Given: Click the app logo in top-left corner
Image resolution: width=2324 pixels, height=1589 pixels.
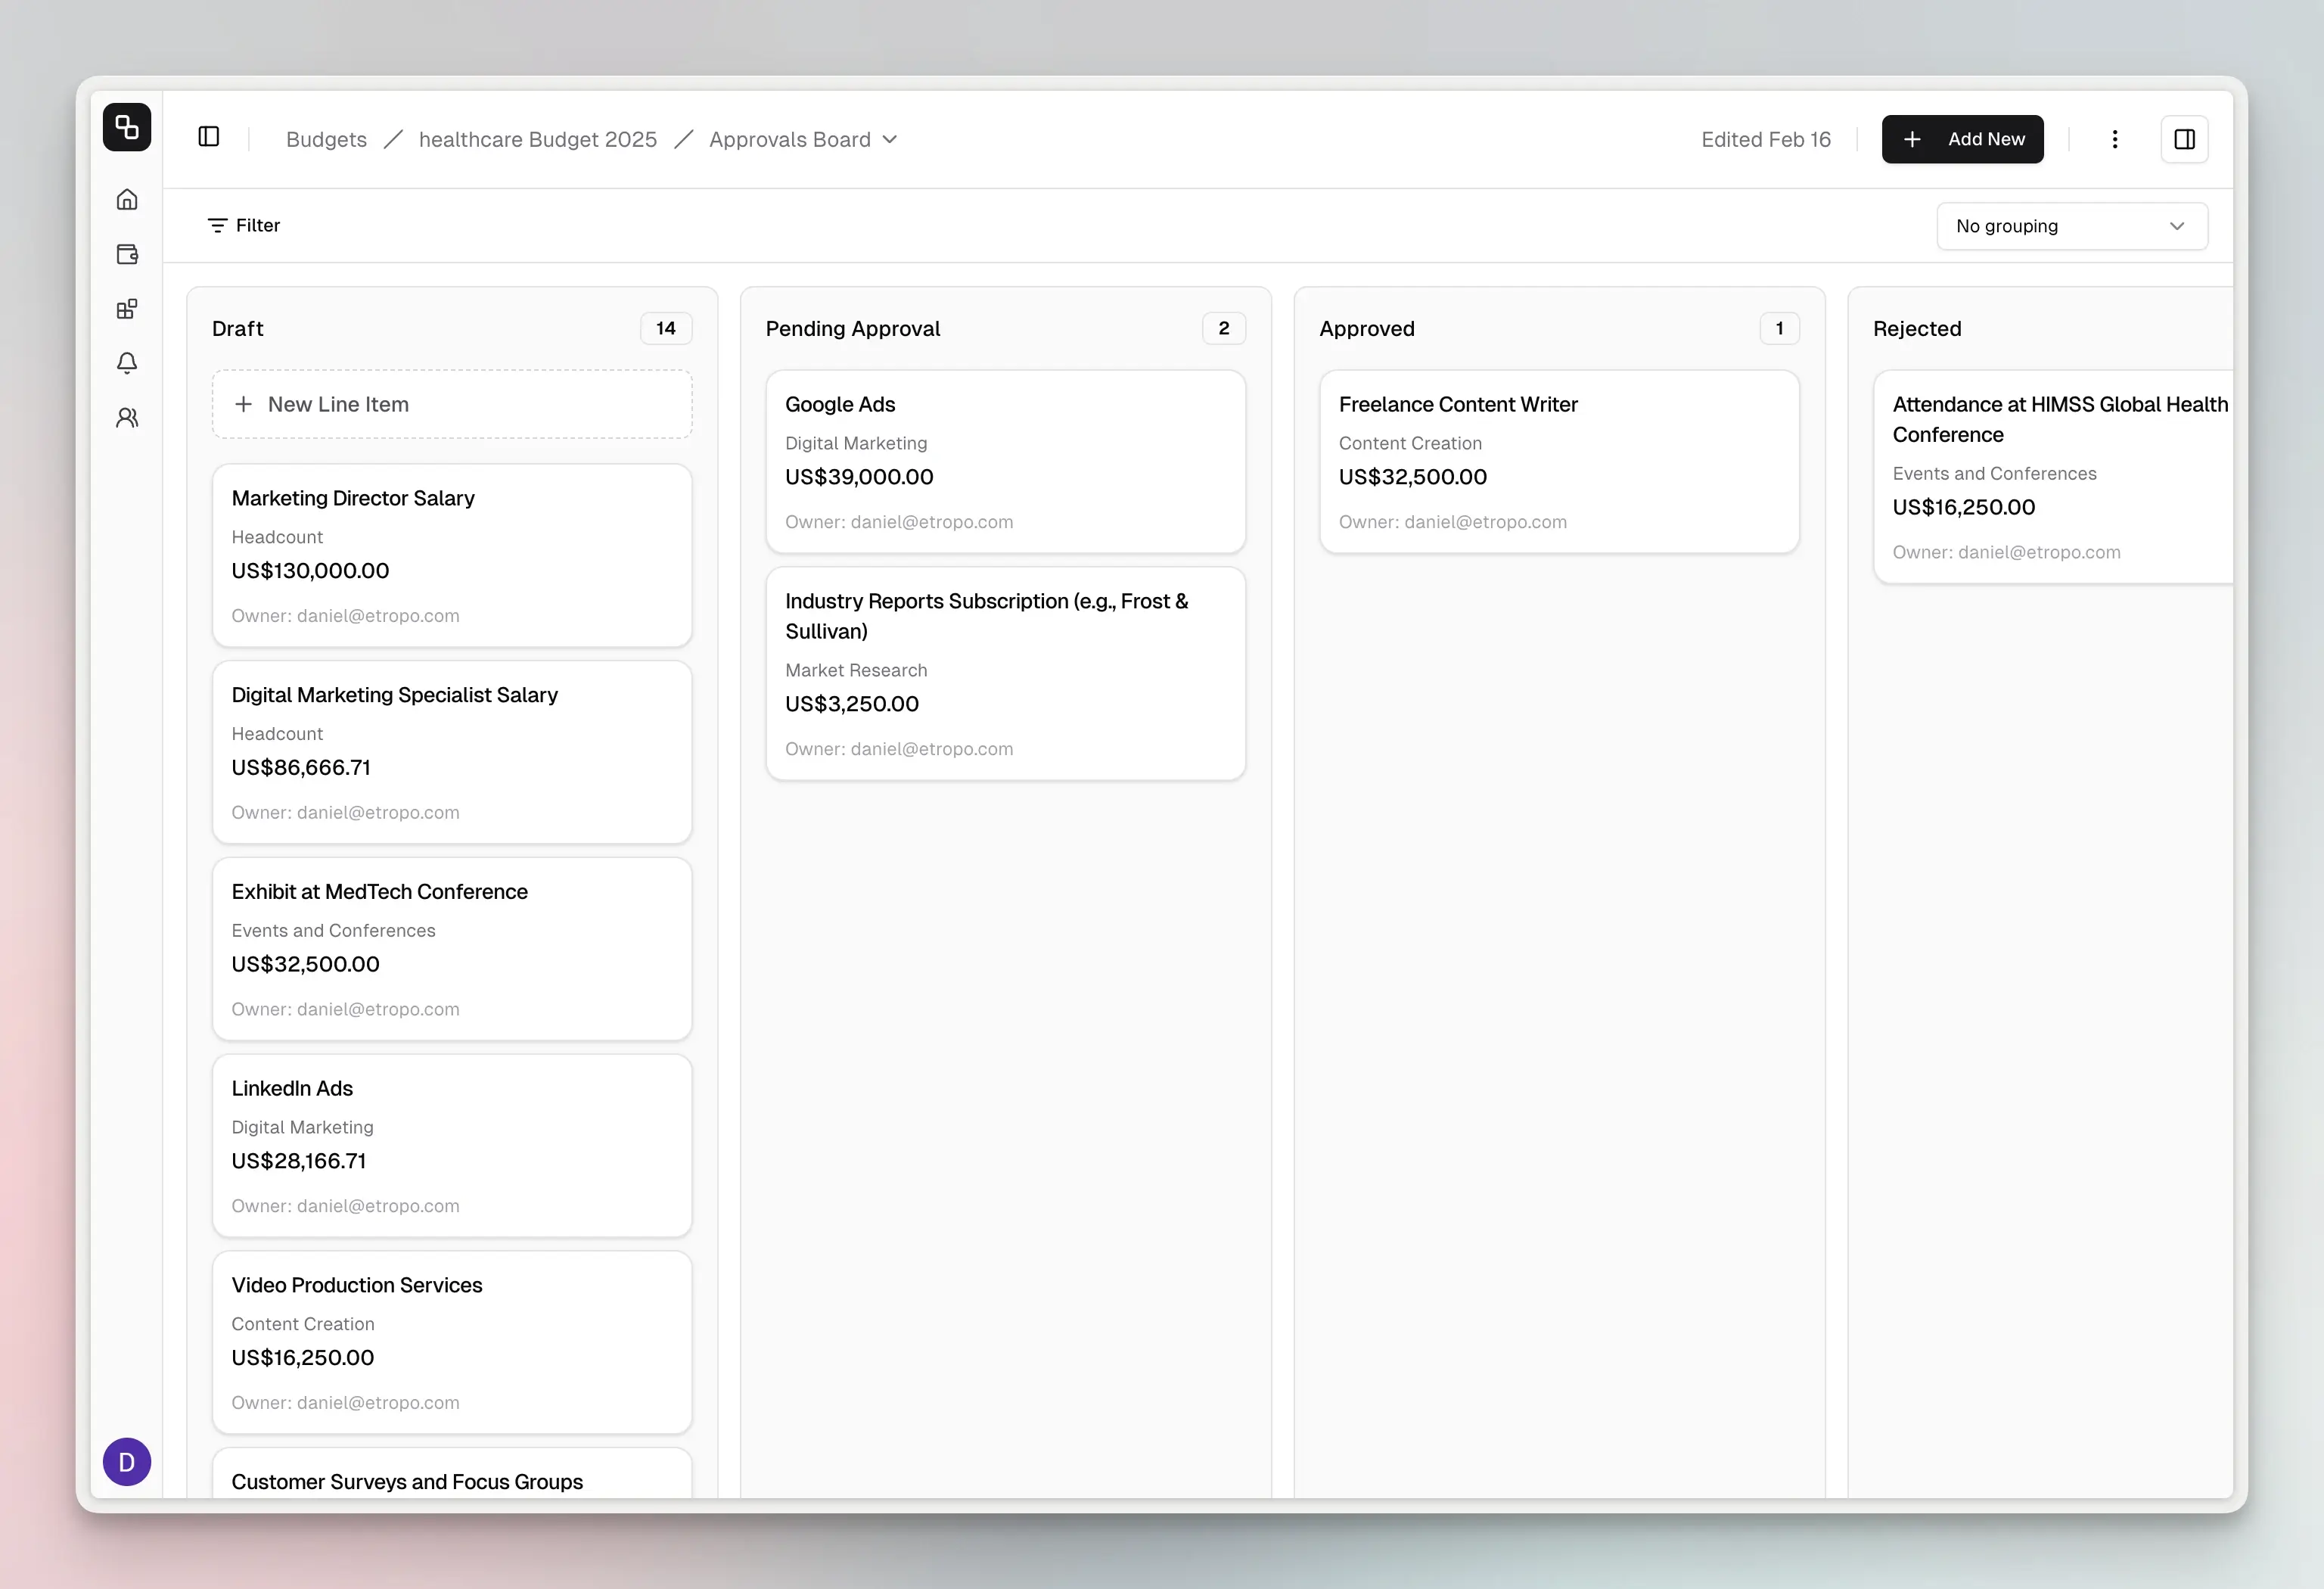Looking at the screenshot, I should [x=127, y=127].
